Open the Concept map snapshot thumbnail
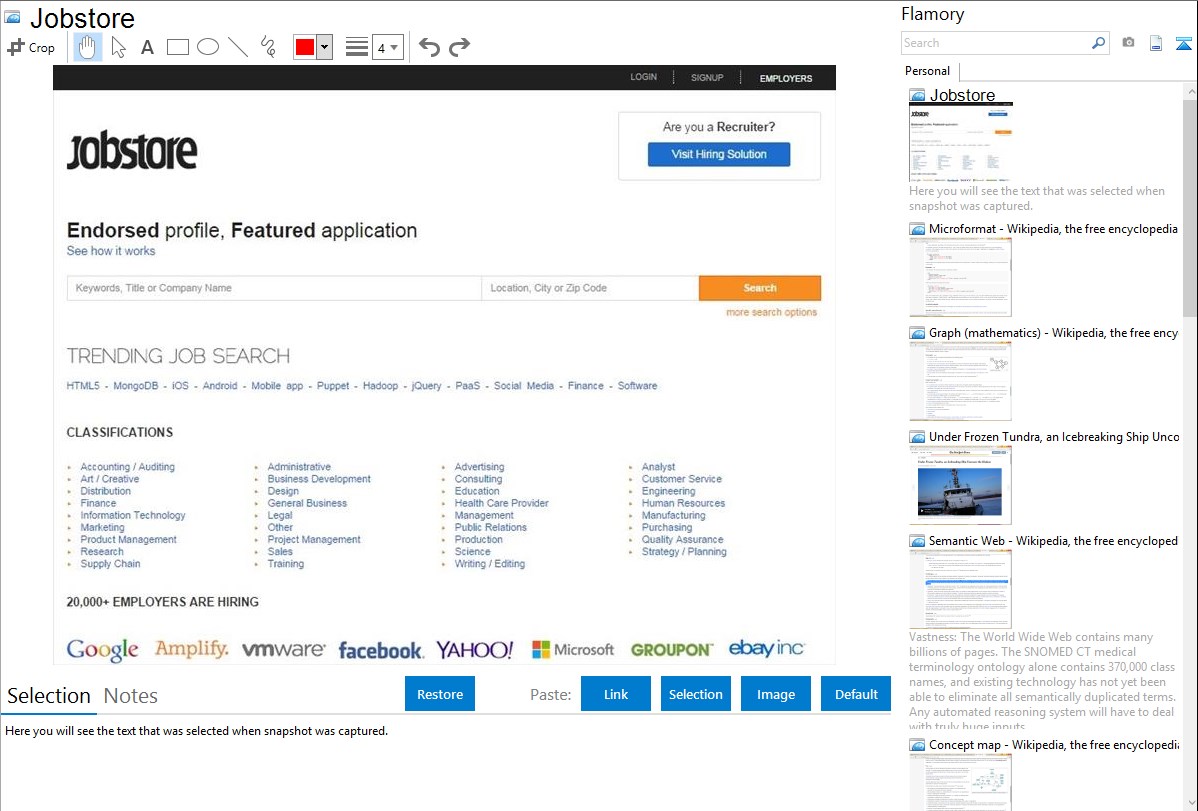The image size is (1198, 811). coord(960,782)
